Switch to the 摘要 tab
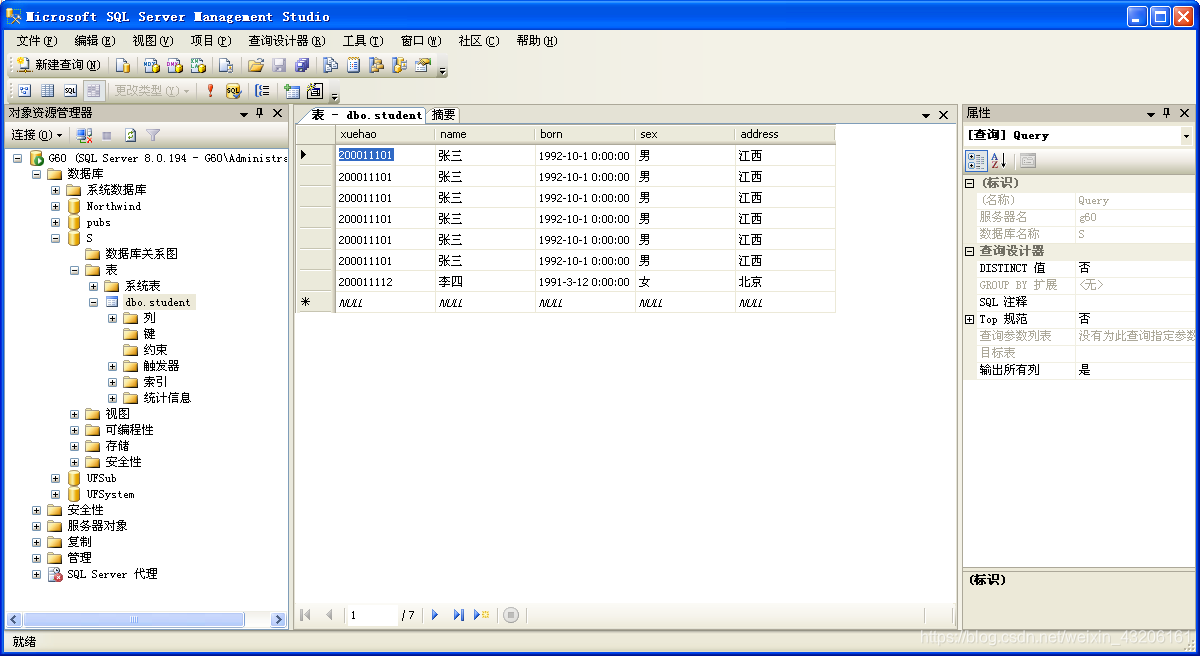The width and height of the screenshot is (1200, 656). [443, 115]
